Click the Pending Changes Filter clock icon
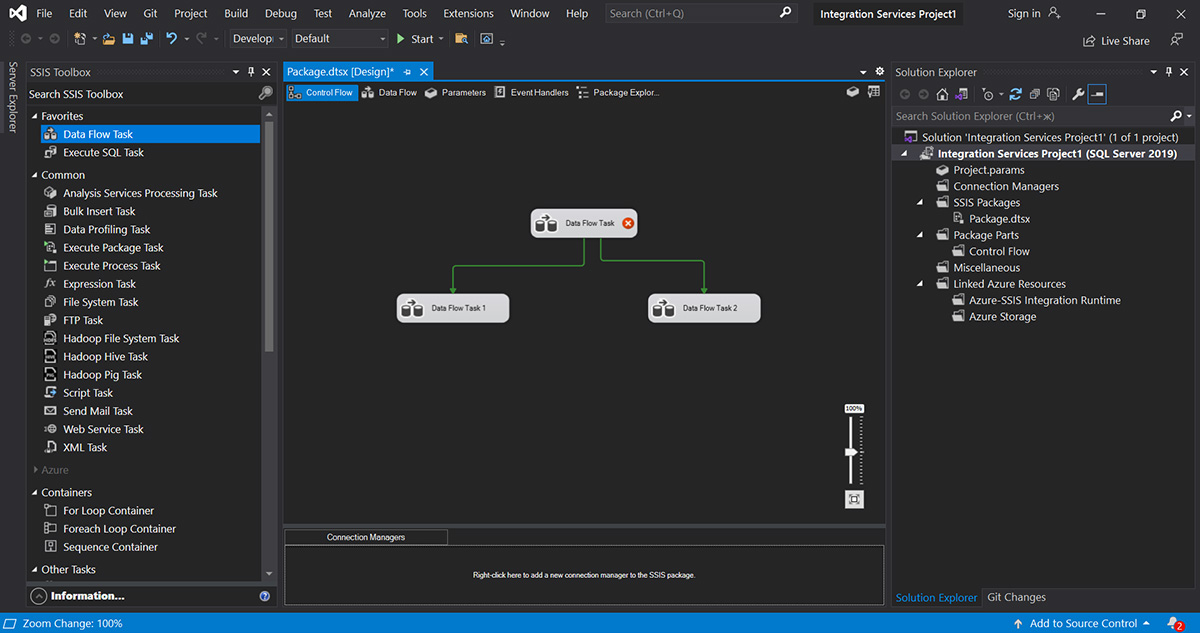 click(988, 94)
